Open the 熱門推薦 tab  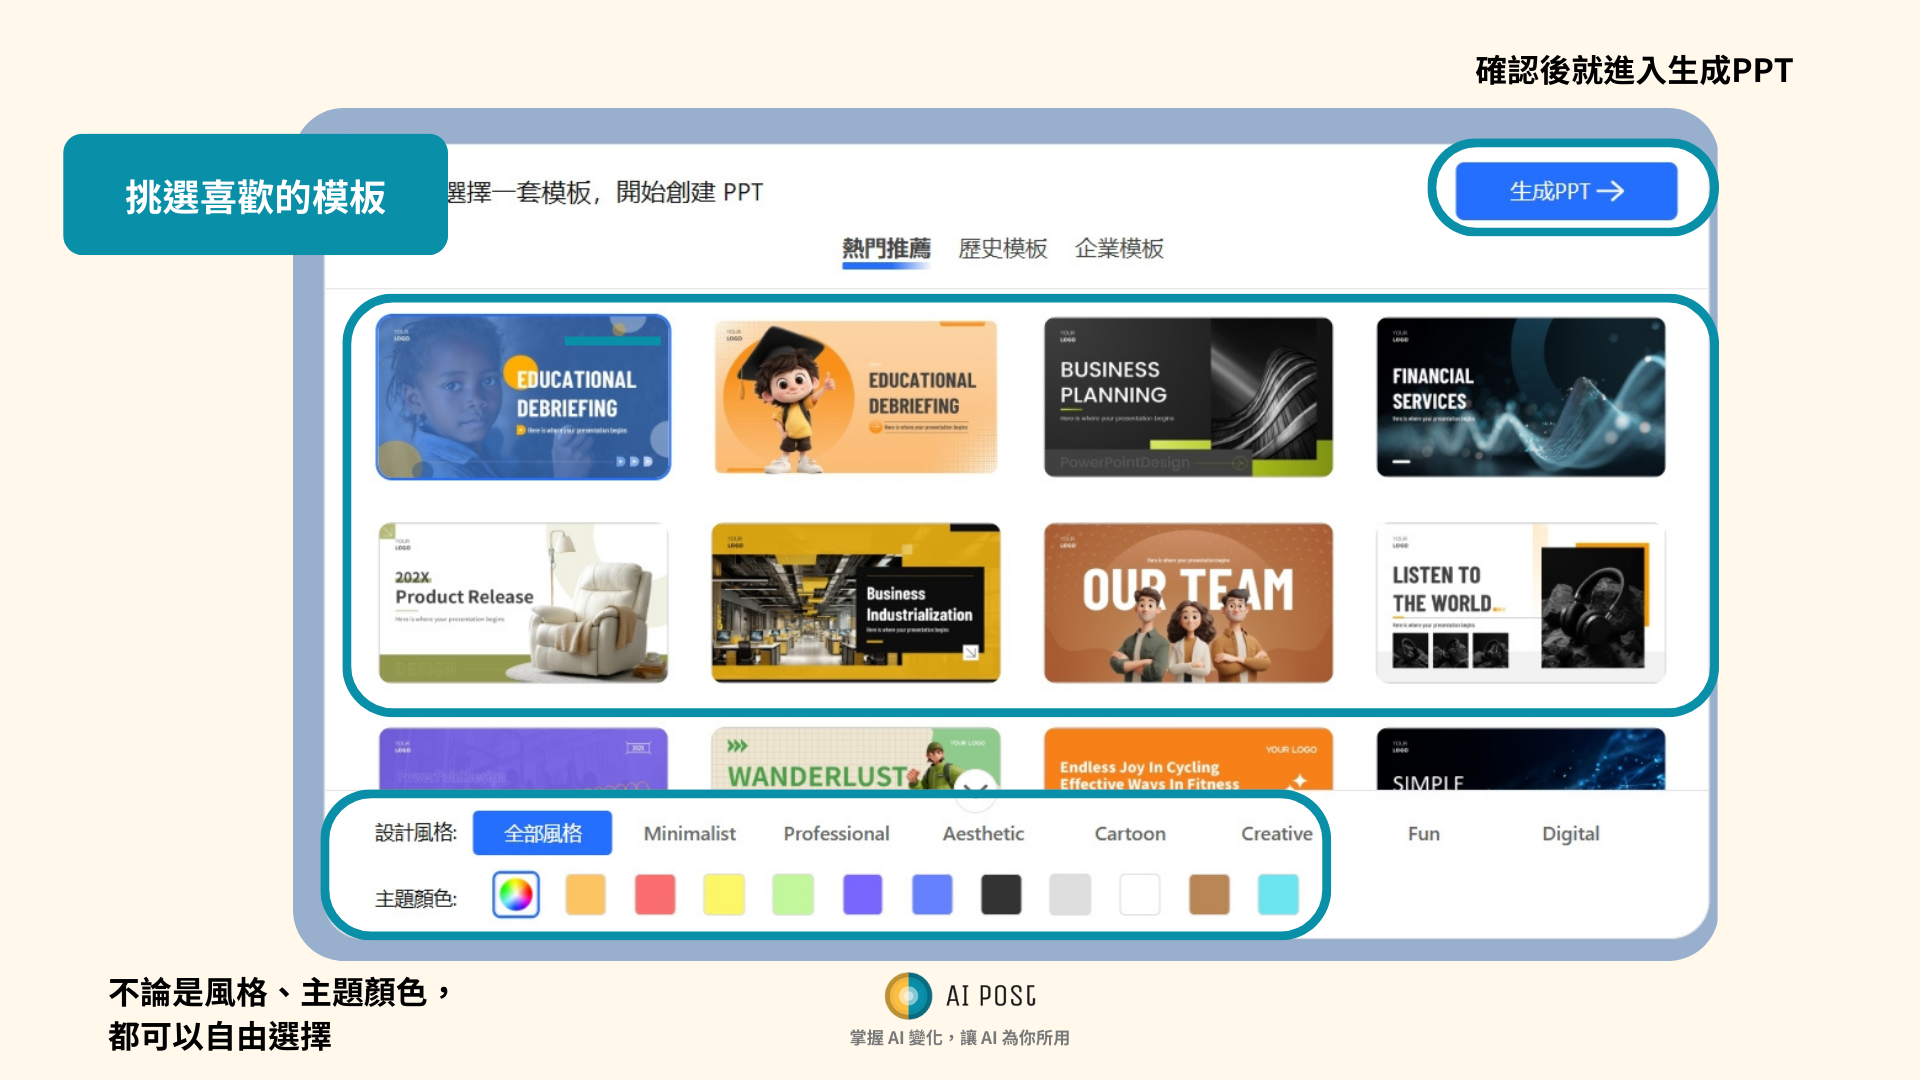886,248
